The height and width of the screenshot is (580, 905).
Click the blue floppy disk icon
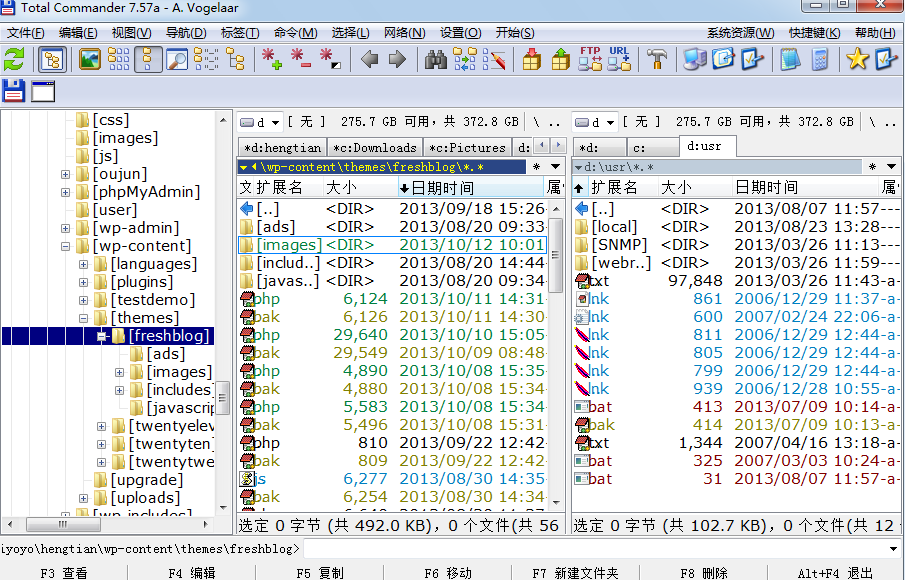click(x=14, y=91)
